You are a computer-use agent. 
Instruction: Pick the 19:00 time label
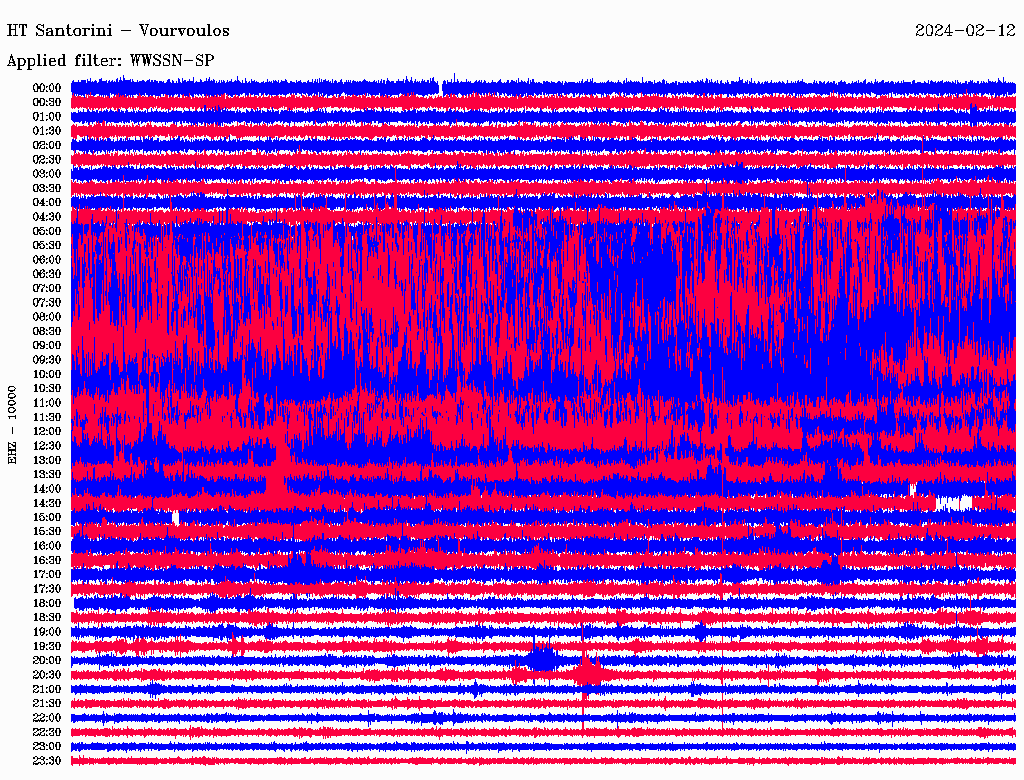(x=47, y=632)
